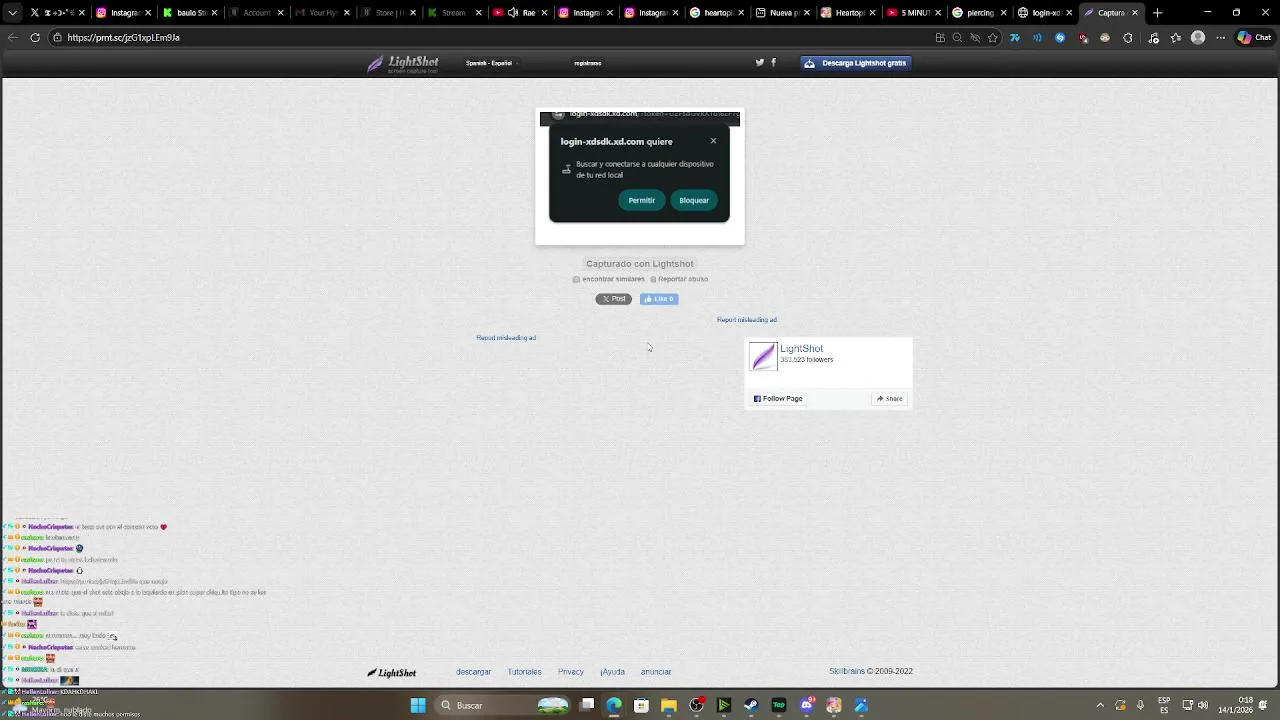
Task: Open browser settings and more menu
Action: (x=1221, y=38)
